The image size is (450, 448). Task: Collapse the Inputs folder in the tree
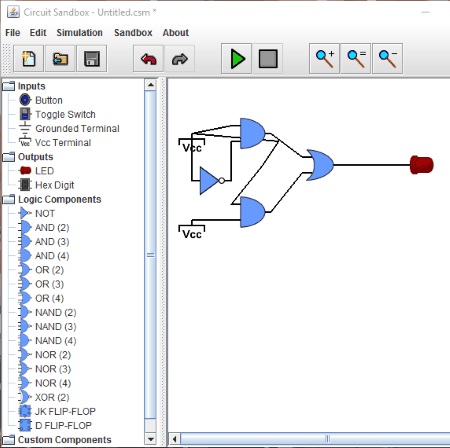[9, 86]
